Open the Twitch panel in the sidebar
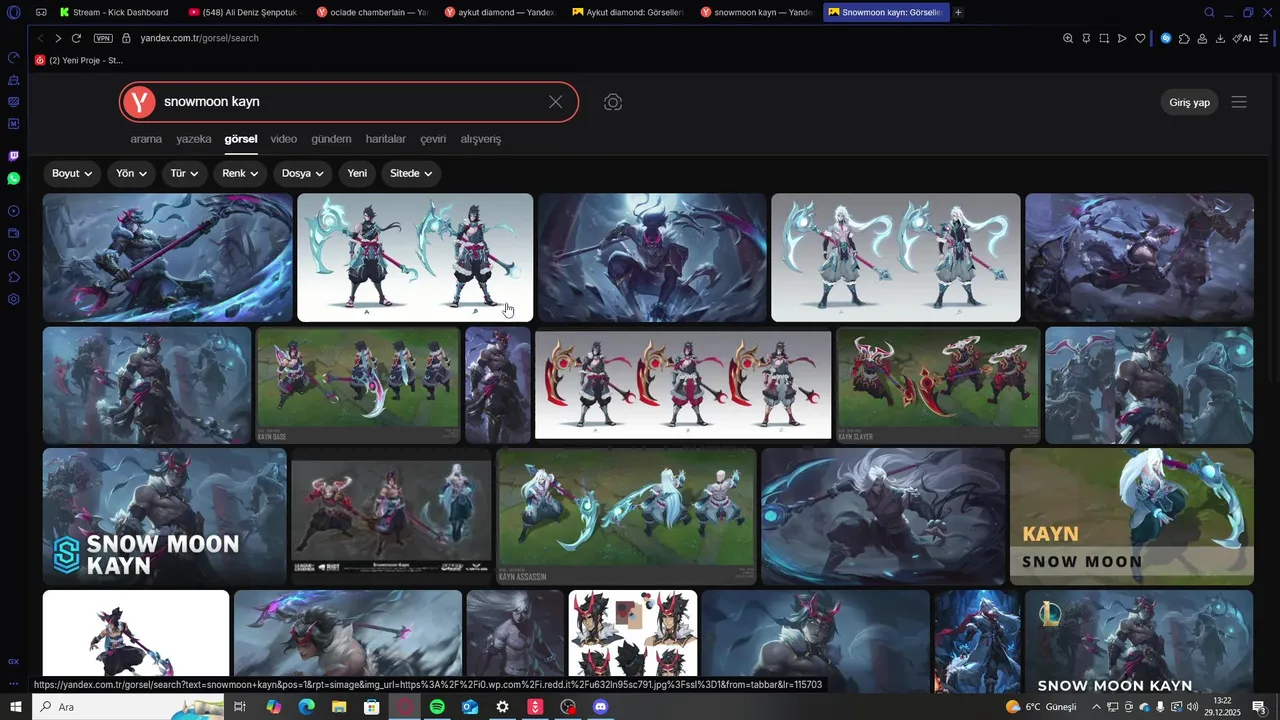The height and width of the screenshot is (720, 1280). point(13,156)
